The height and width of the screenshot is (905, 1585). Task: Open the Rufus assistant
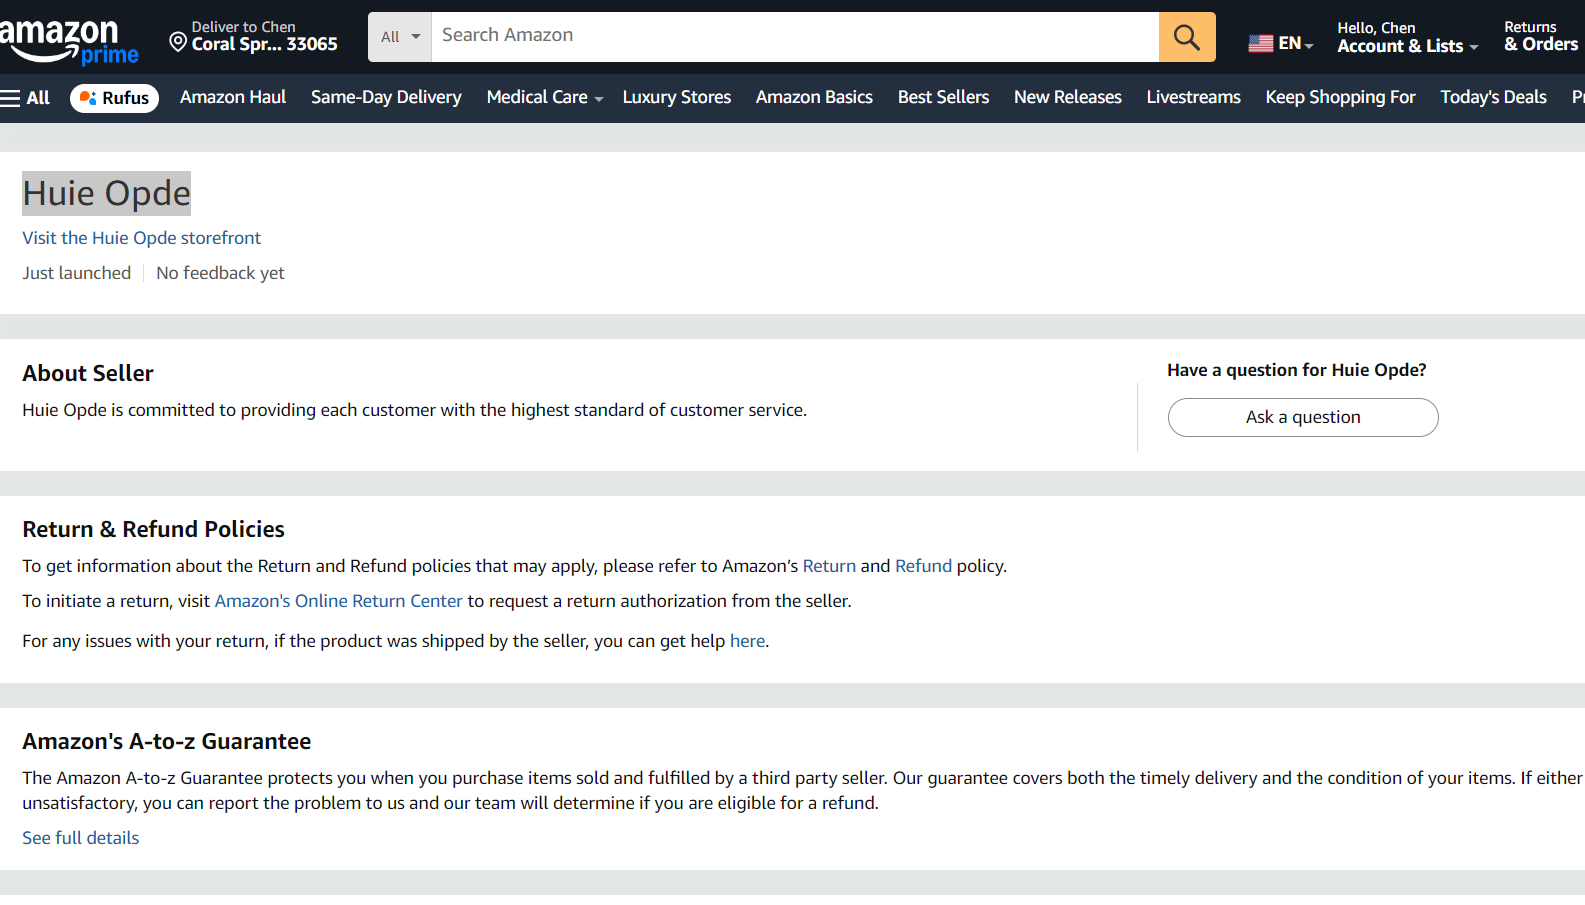tap(114, 98)
